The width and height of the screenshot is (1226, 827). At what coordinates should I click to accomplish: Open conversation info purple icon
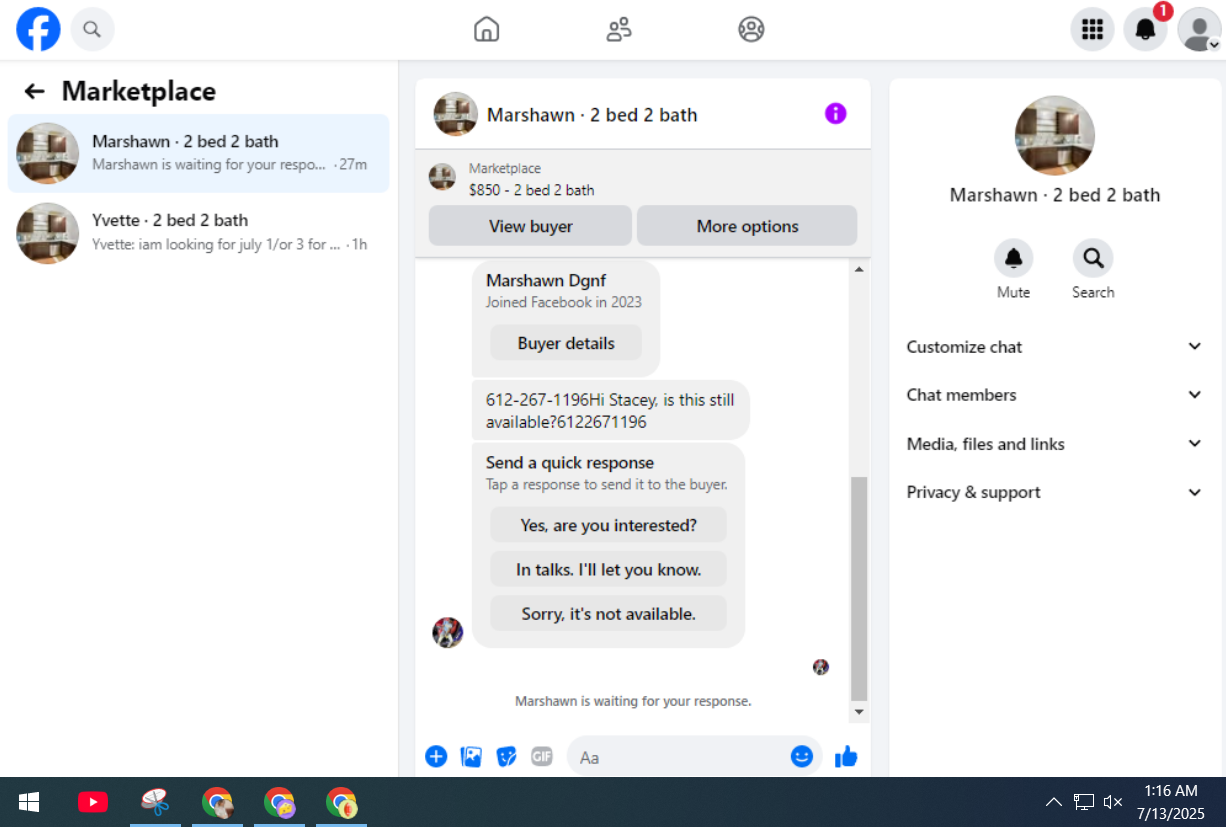[836, 114]
